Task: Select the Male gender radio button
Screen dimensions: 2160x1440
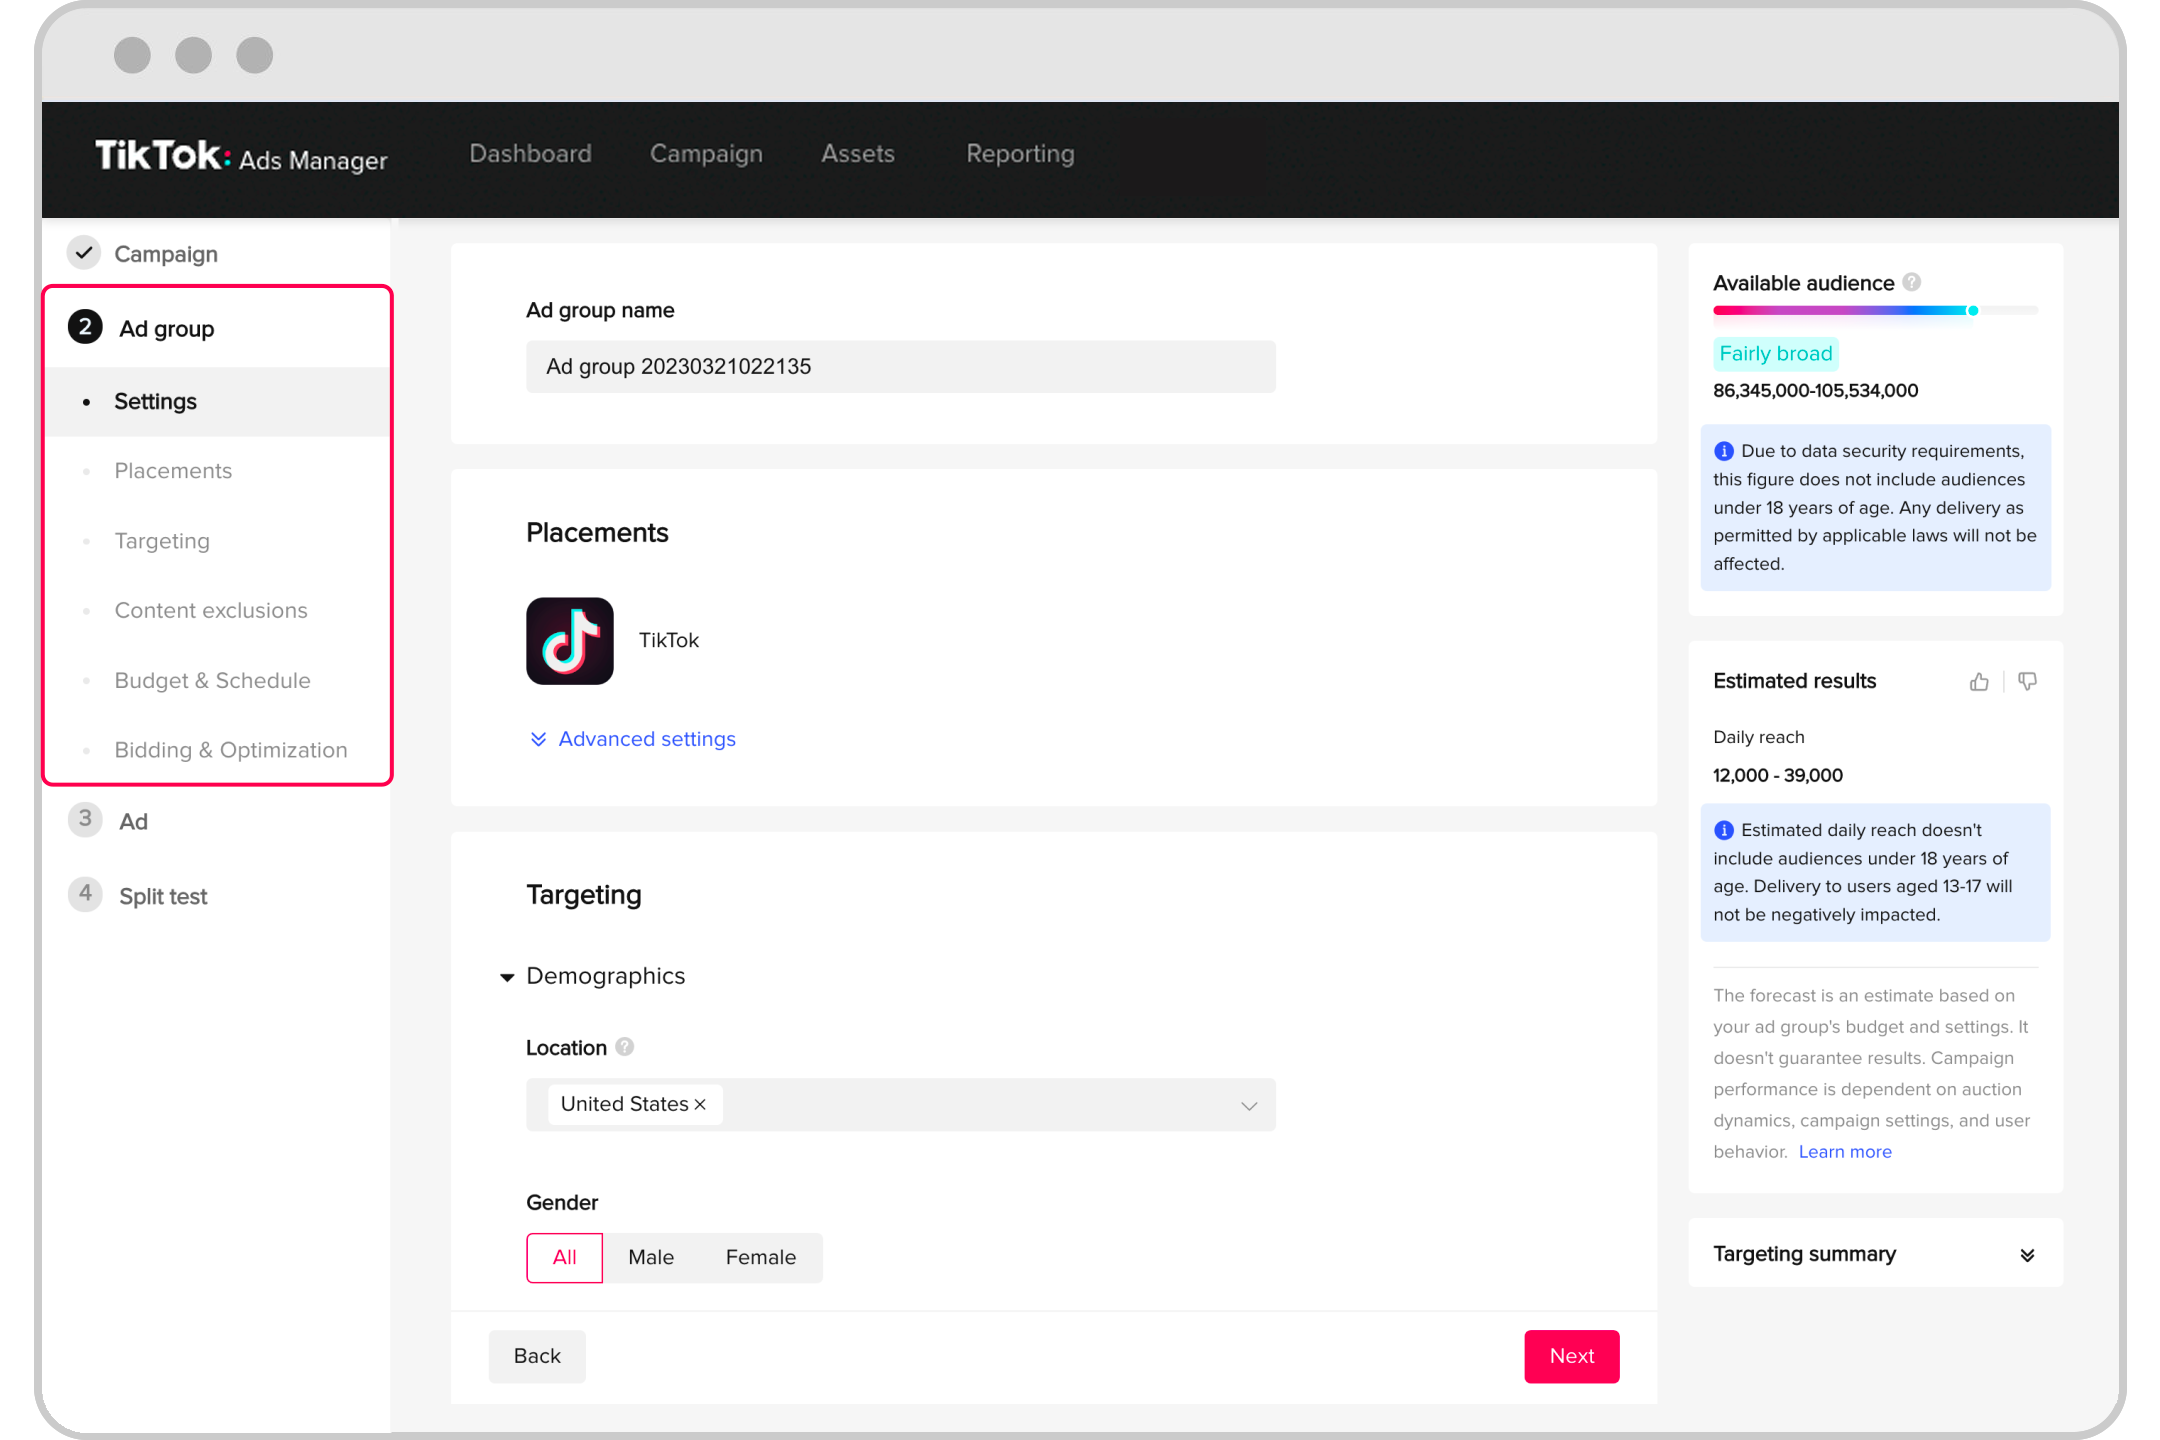Action: [x=651, y=1257]
